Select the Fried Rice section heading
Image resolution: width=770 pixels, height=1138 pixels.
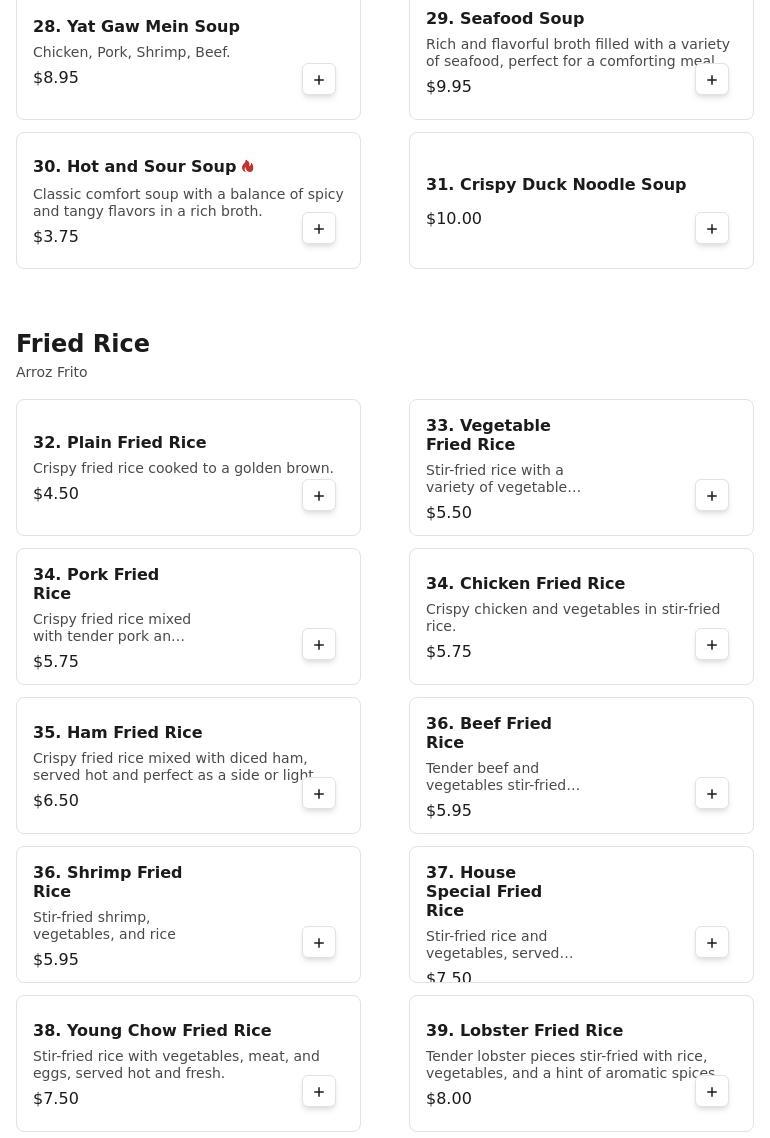(83, 344)
